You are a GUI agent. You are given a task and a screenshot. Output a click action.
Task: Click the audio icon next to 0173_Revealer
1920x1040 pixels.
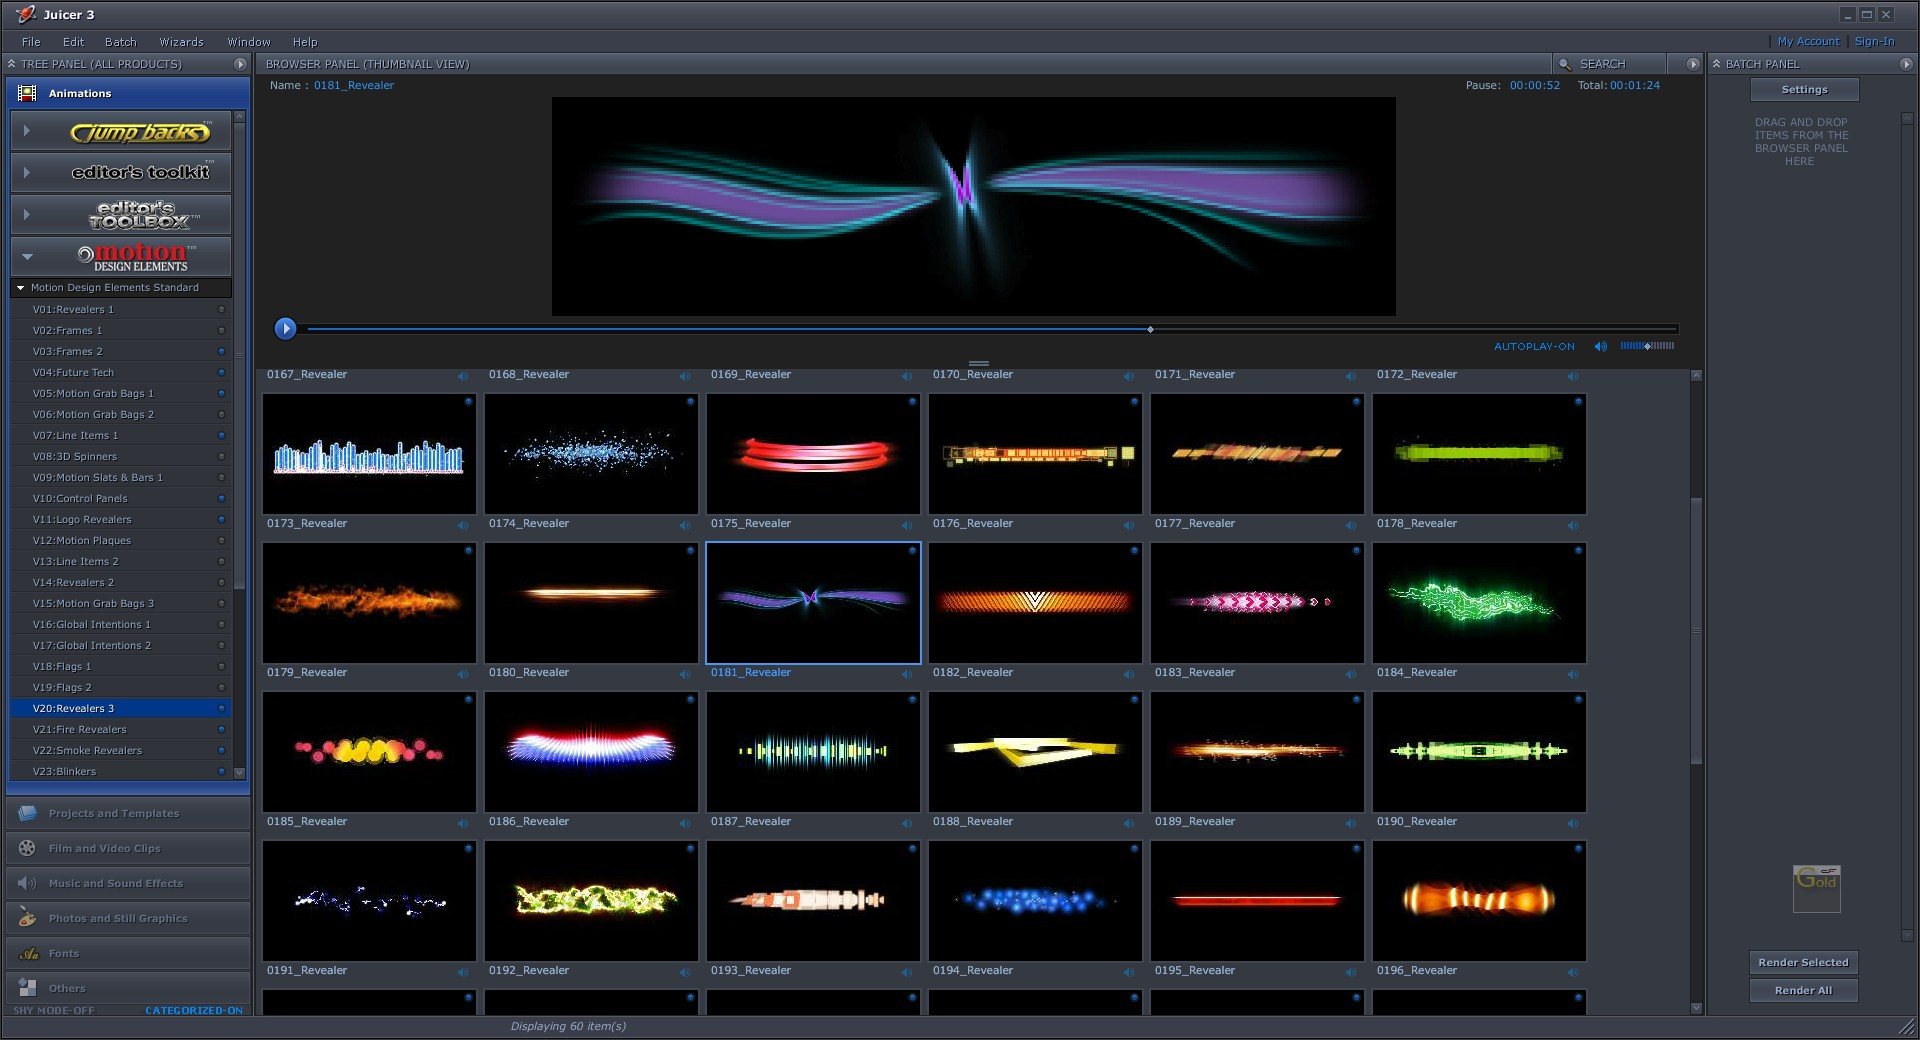(463, 525)
